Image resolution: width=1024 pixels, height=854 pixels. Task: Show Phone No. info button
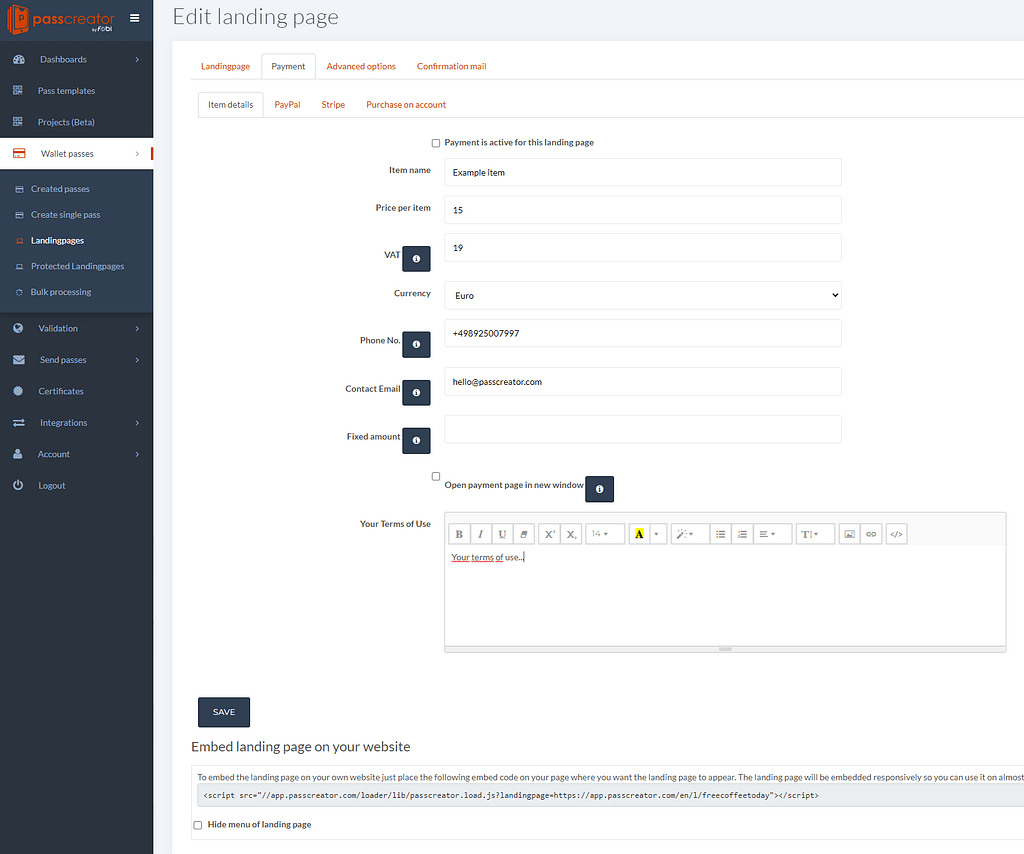pos(416,344)
